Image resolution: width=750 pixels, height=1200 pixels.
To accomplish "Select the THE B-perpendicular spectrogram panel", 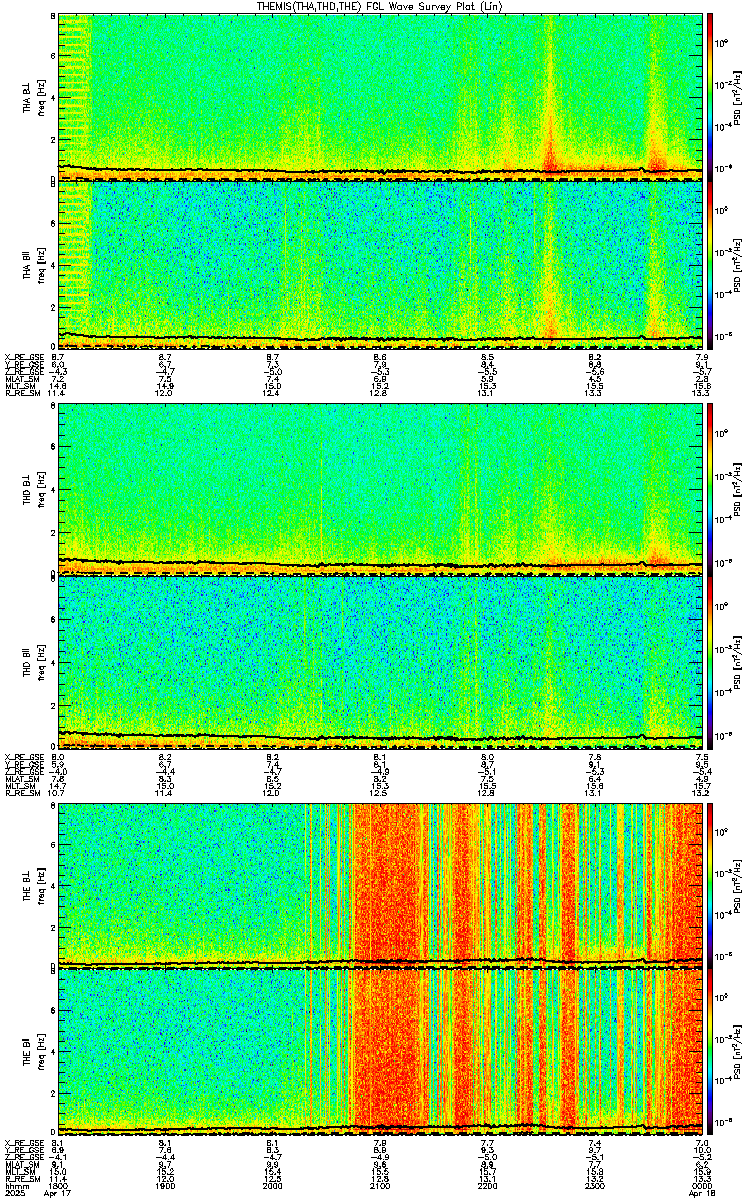I will [380, 884].
